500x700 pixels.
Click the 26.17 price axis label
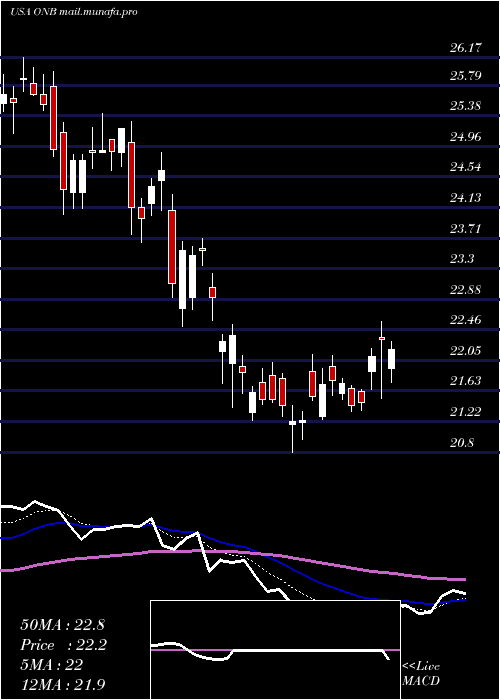[x=466, y=48]
